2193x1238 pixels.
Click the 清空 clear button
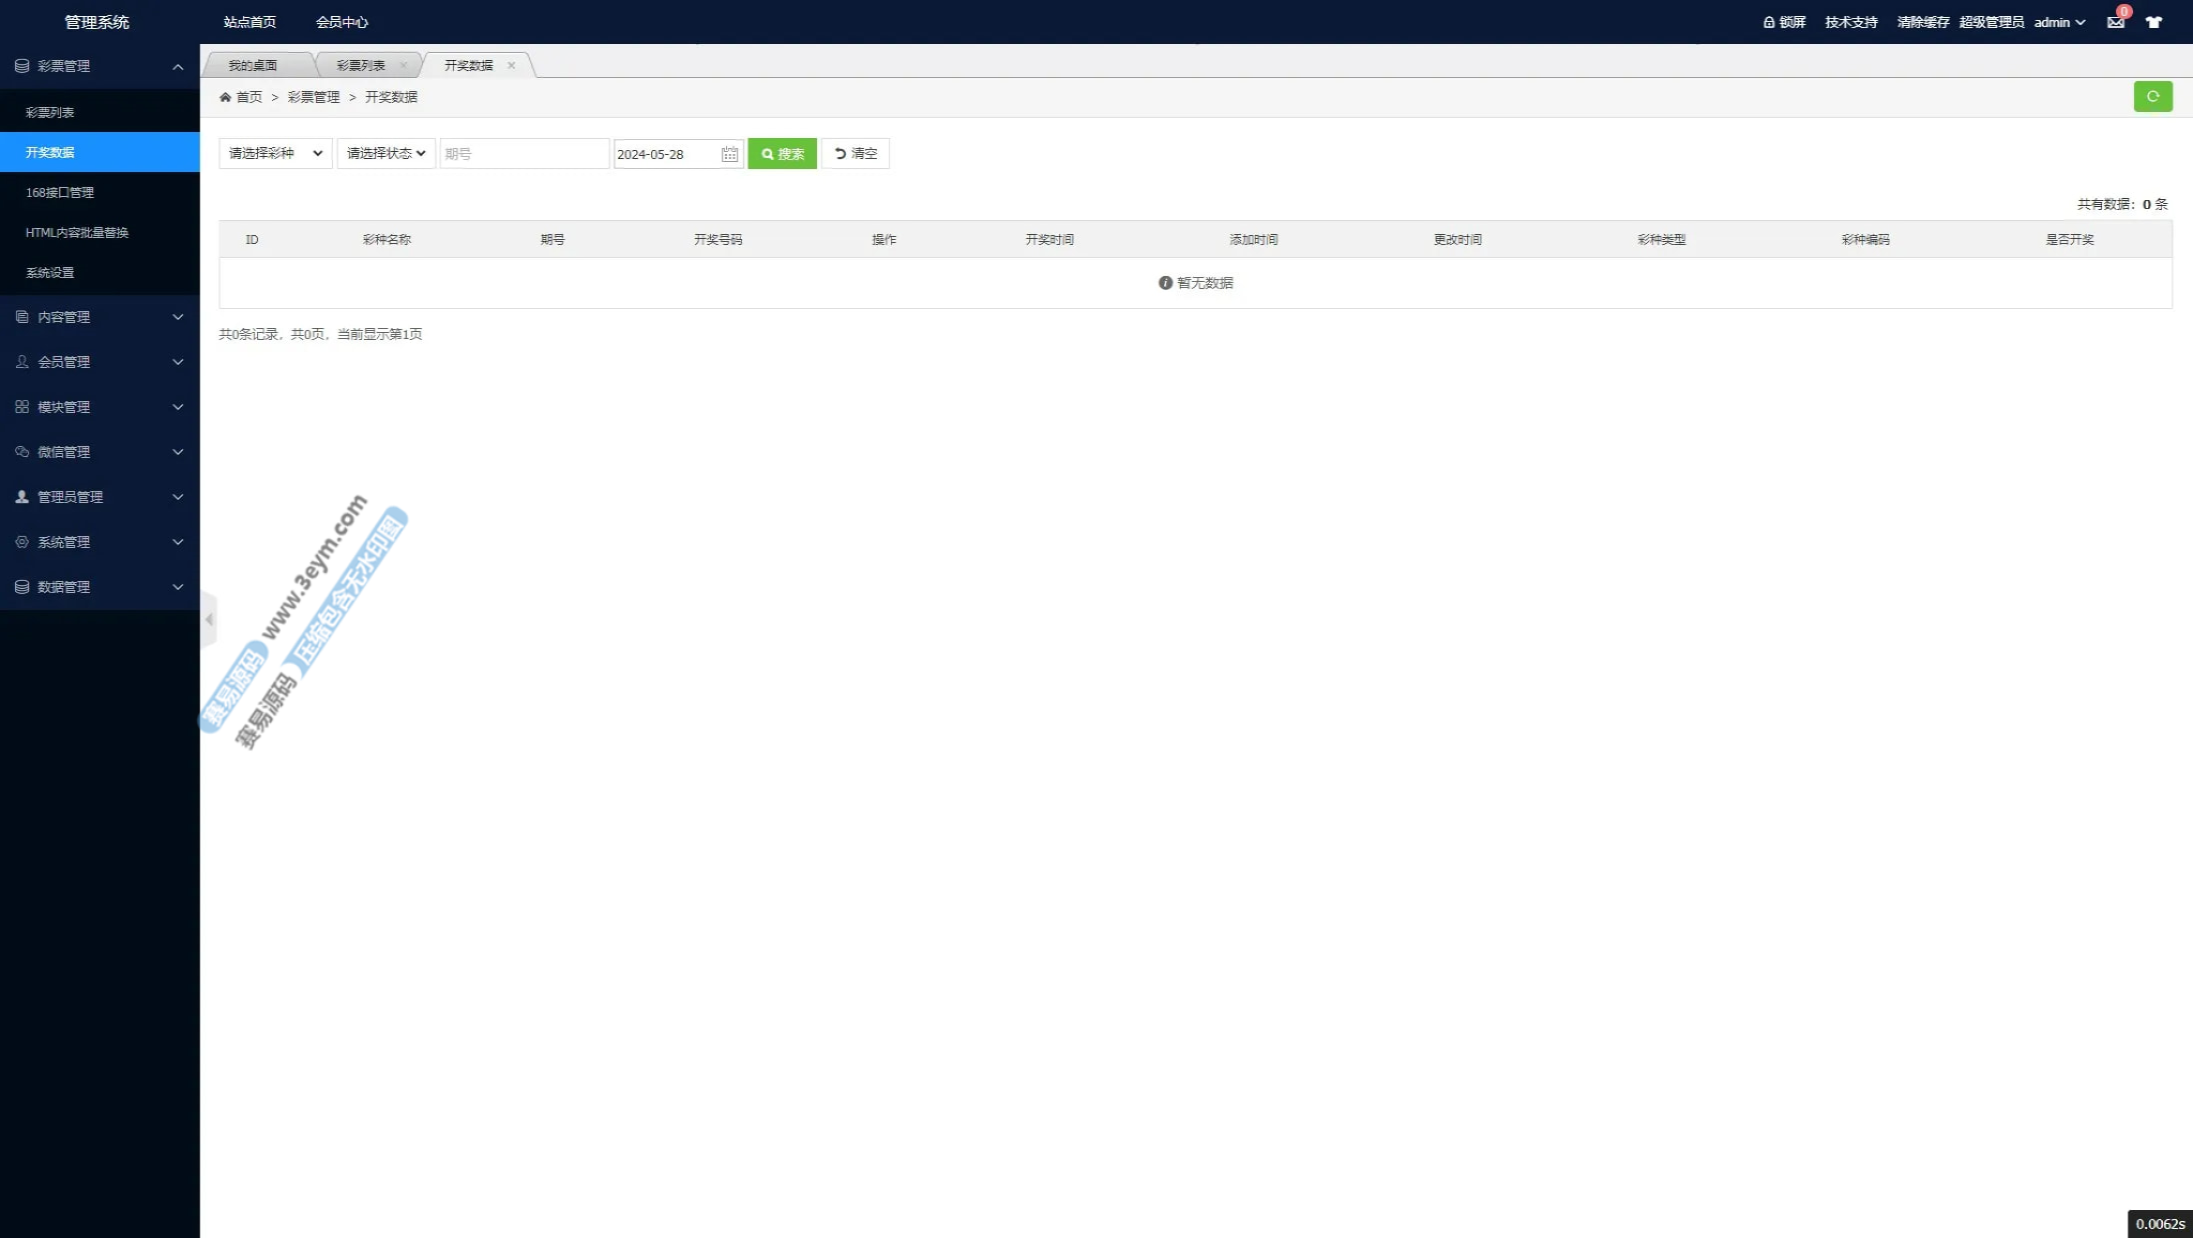(x=855, y=153)
